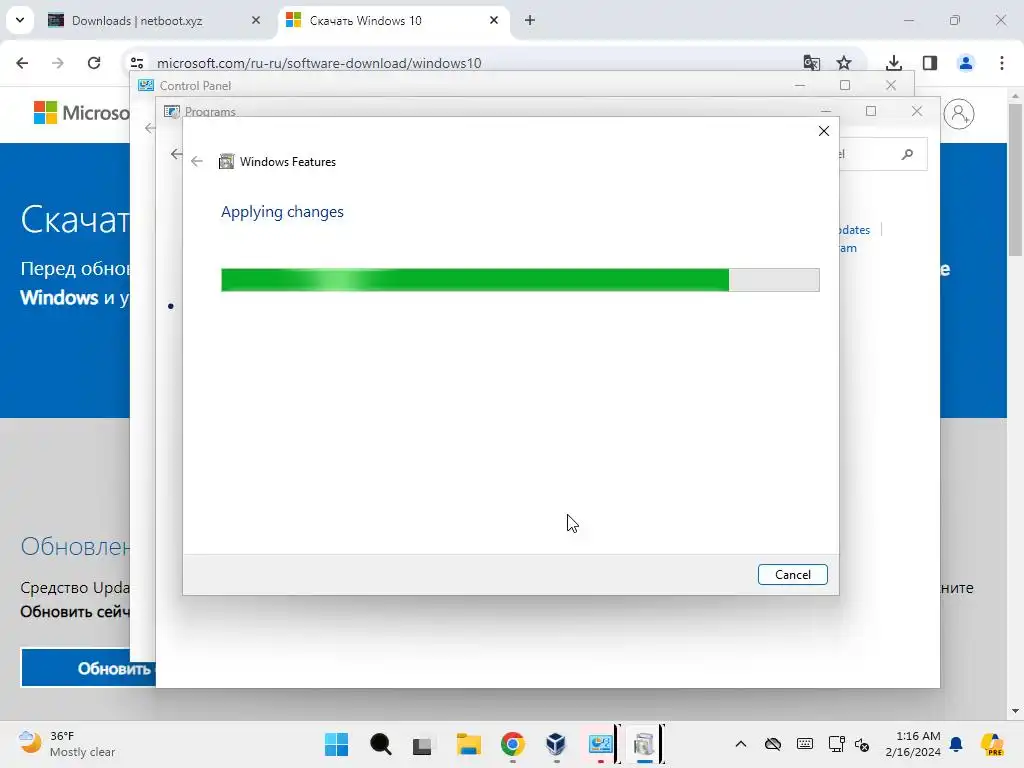Close the netboot.xyz tab

pyautogui.click(x=256, y=21)
